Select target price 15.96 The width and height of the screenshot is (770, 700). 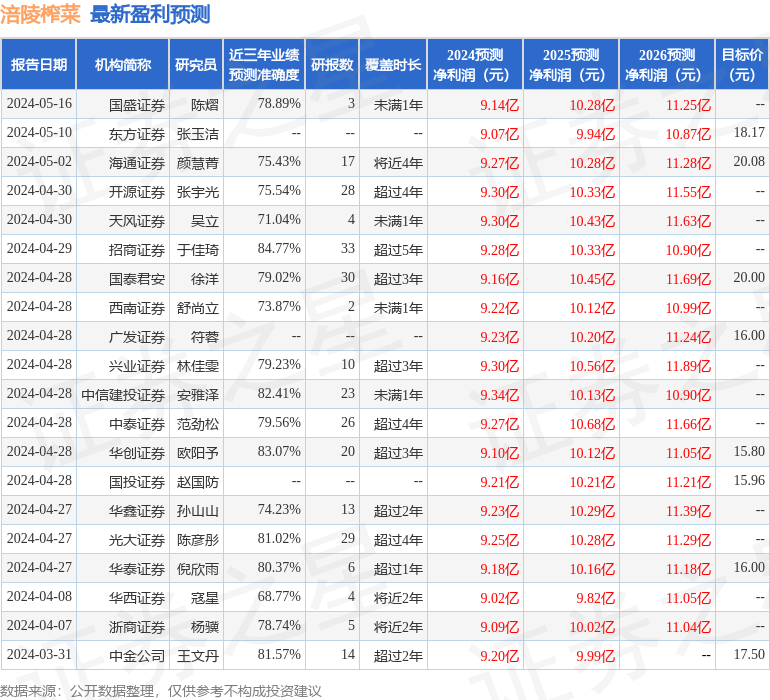[x=749, y=480]
